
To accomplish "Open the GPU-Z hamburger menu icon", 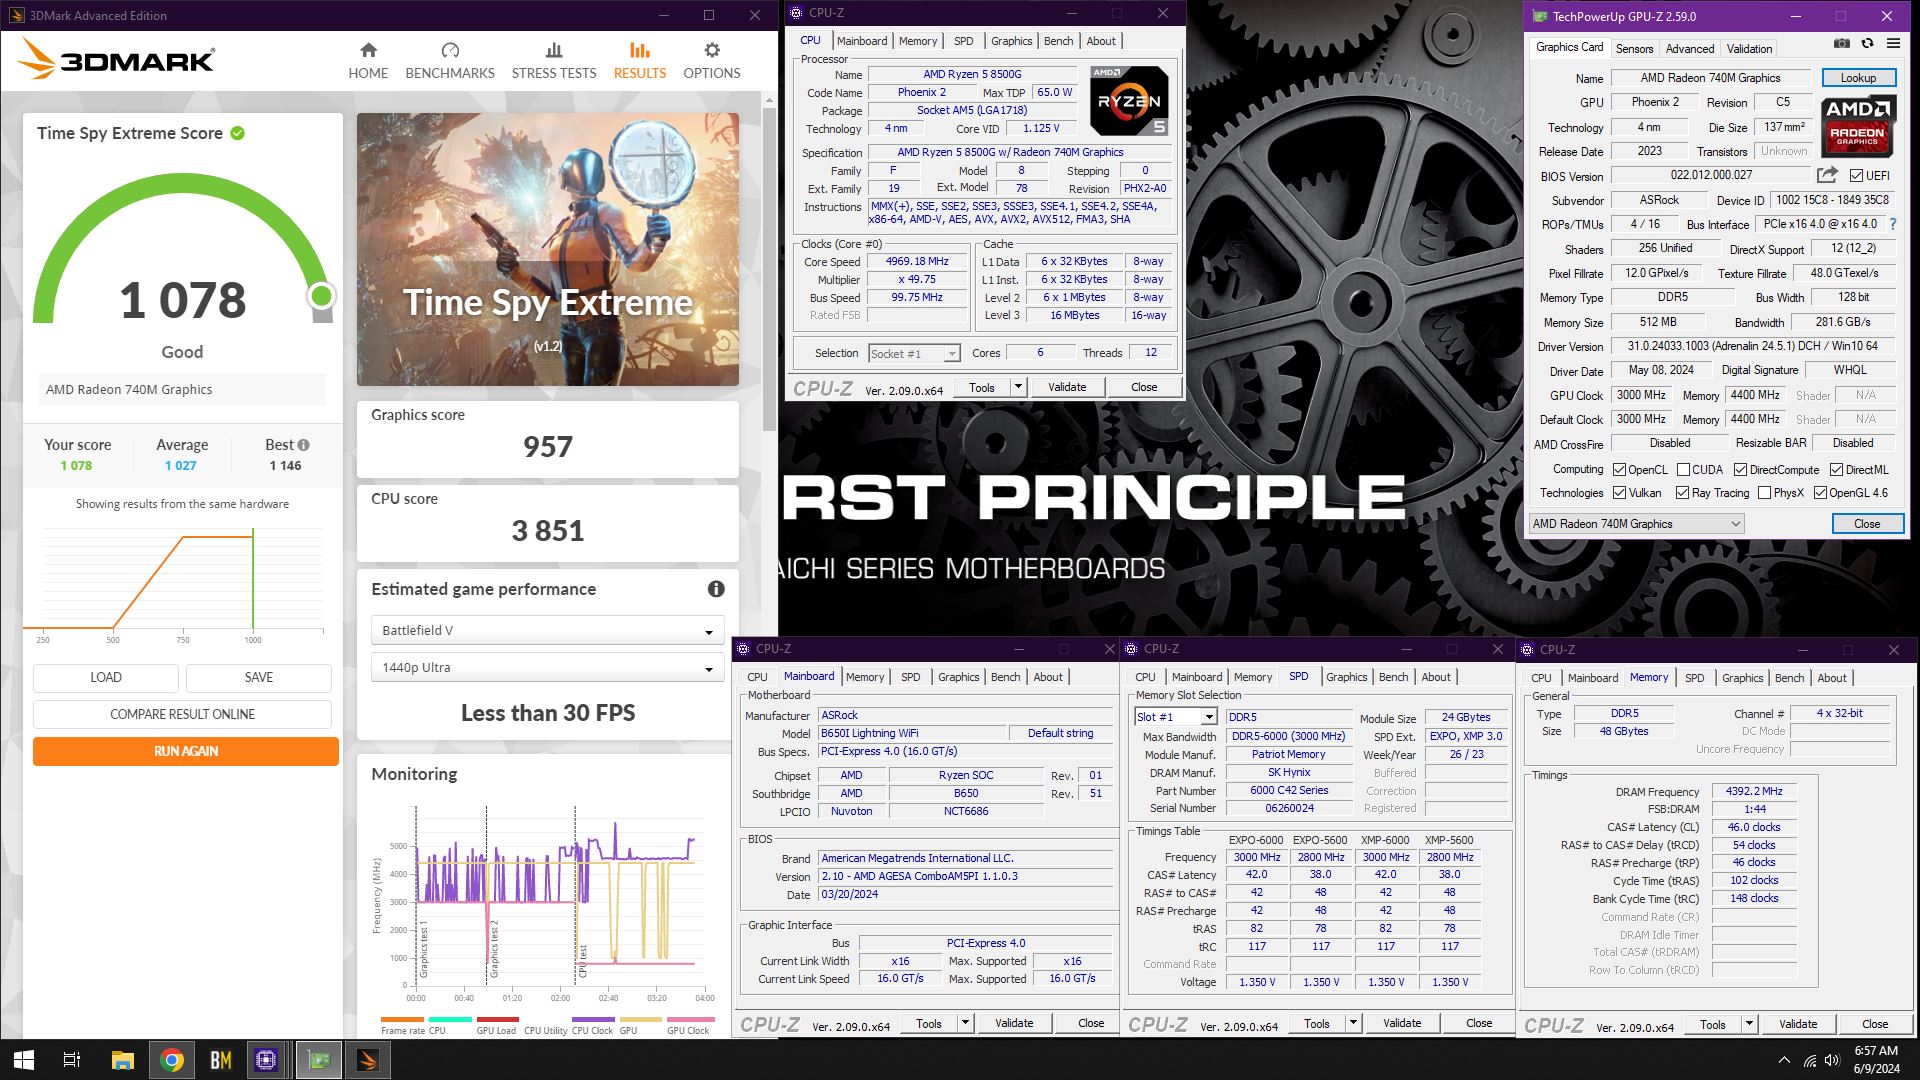I will pyautogui.click(x=1893, y=44).
